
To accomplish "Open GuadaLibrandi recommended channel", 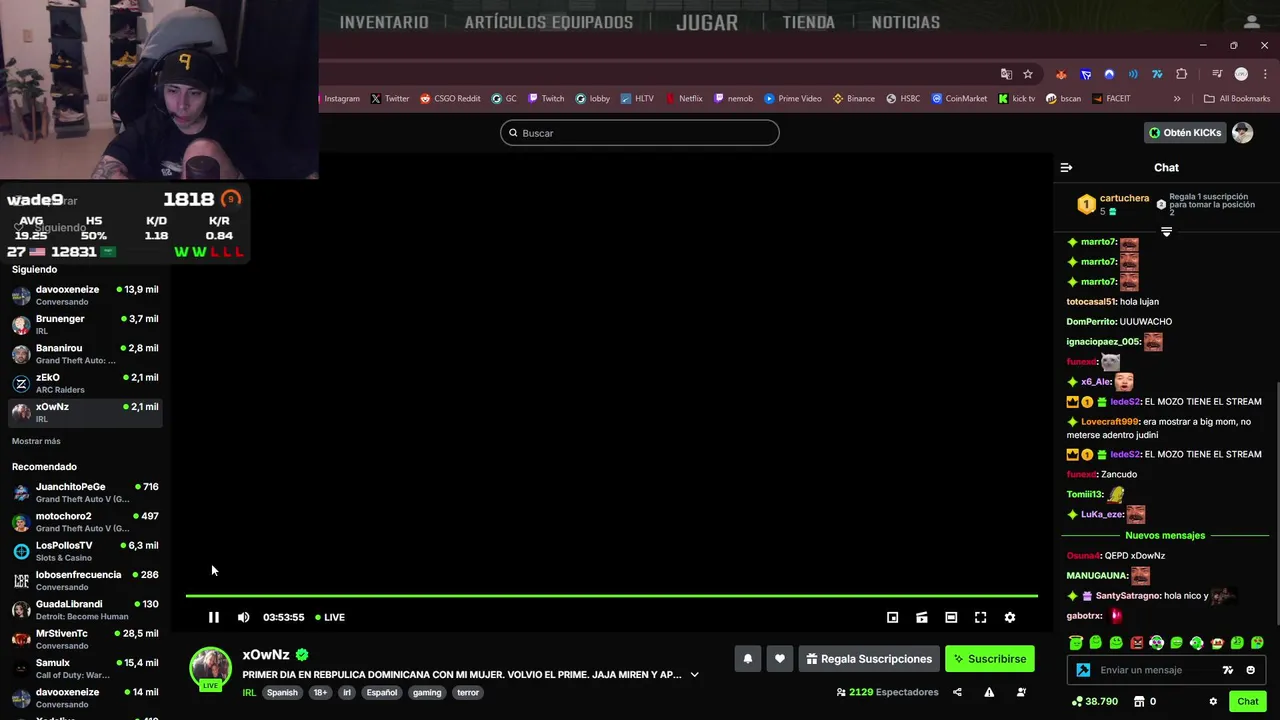I will click(85, 609).
